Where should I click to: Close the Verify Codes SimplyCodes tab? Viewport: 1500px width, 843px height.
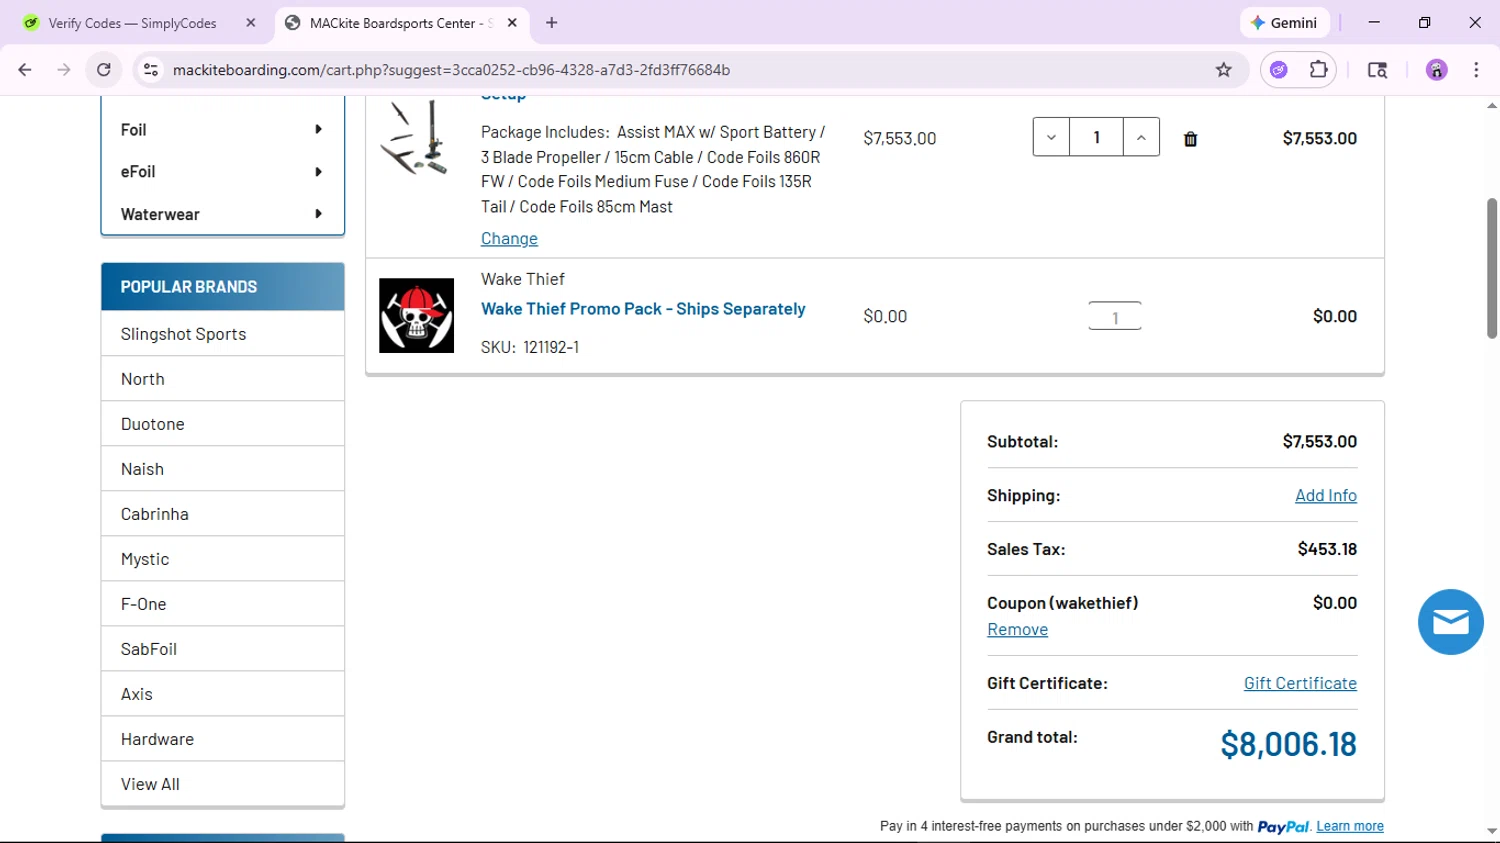(x=251, y=23)
